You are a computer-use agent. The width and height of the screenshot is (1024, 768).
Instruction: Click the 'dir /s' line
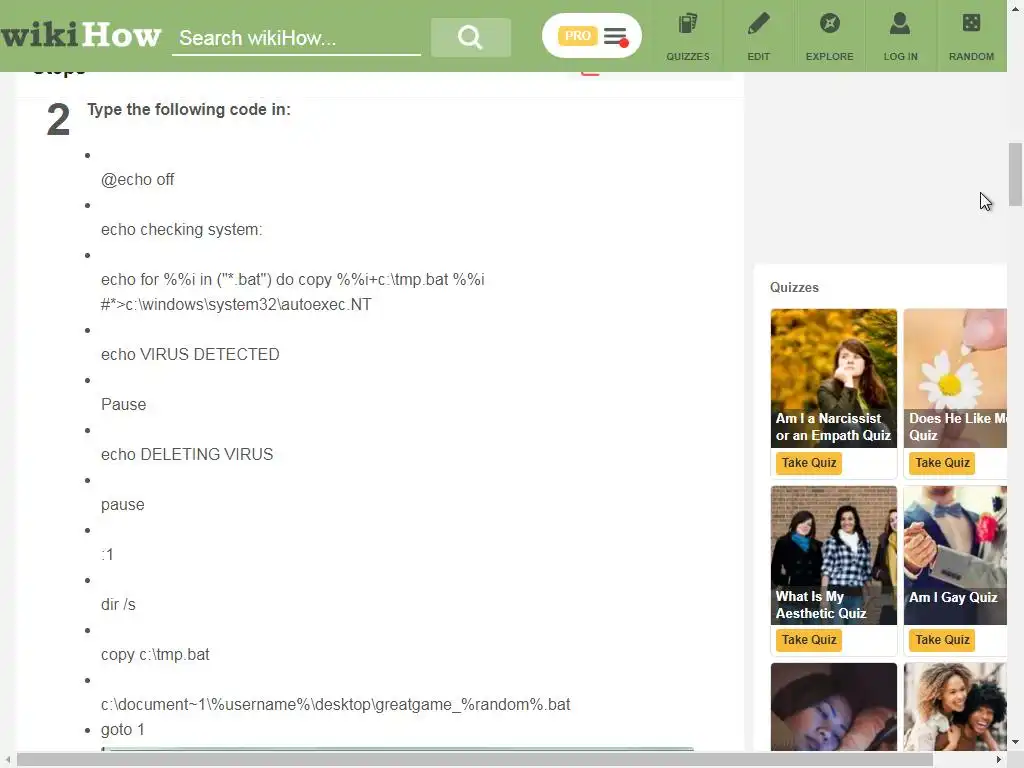118,605
